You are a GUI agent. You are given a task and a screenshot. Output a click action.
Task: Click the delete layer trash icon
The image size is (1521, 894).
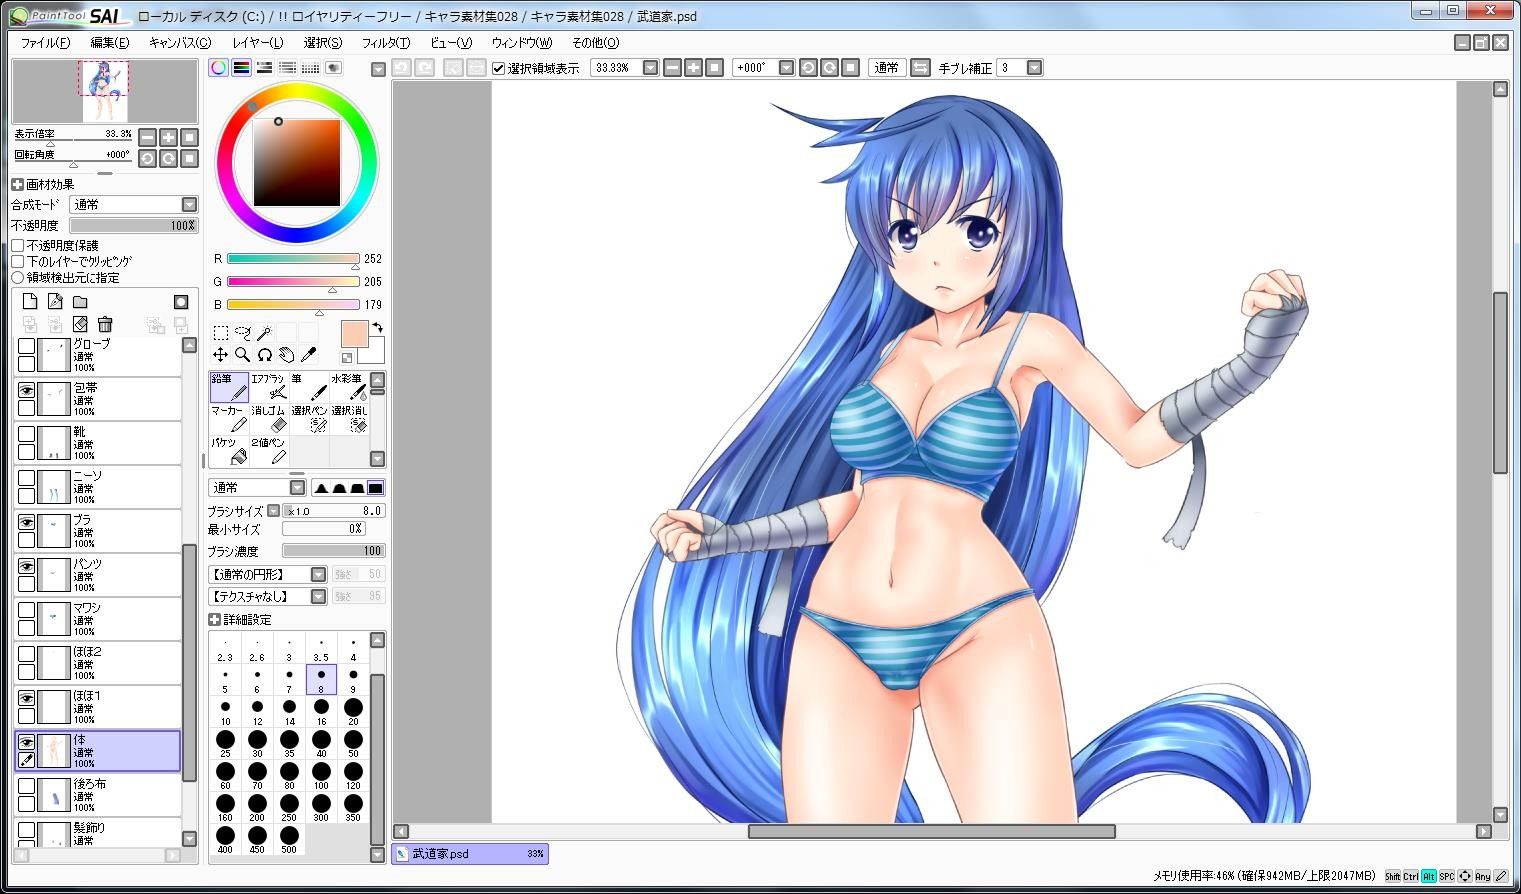[x=105, y=324]
